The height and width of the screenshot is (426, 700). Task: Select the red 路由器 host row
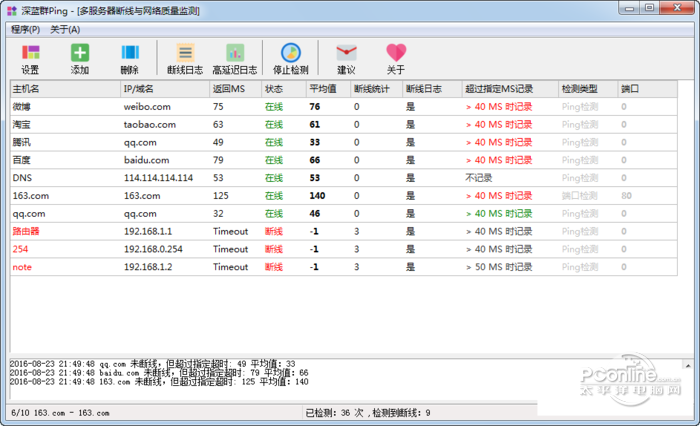point(344,231)
